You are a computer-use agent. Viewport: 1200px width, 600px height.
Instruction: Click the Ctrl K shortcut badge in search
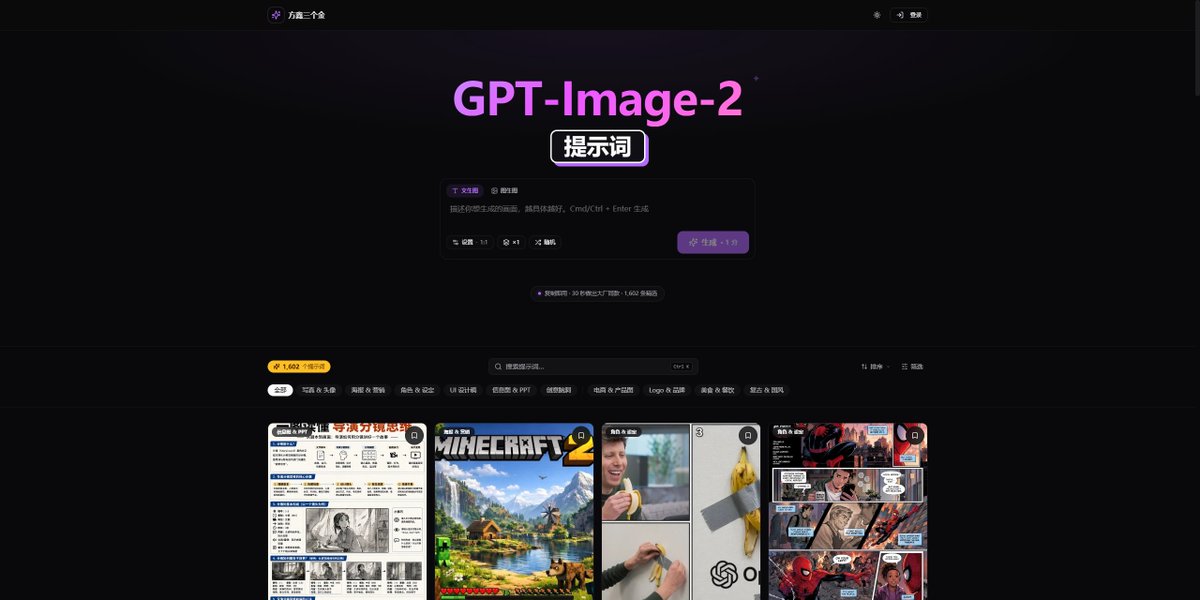point(680,367)
